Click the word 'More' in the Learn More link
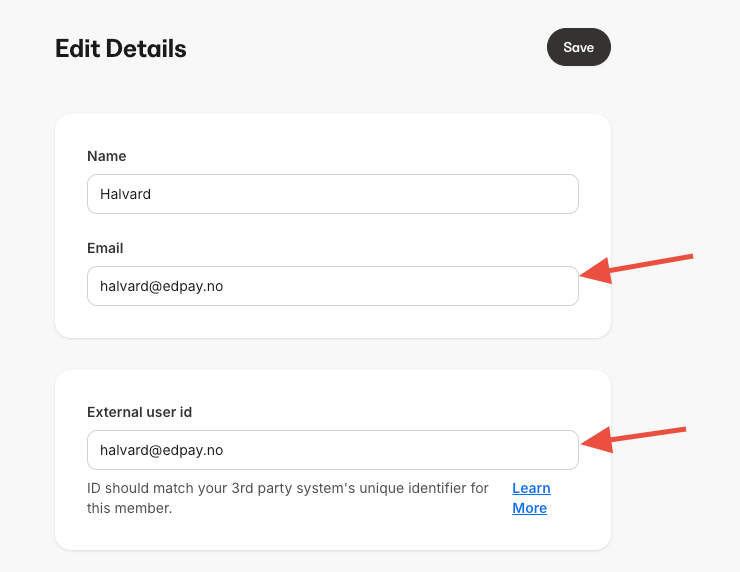 (x=529, y=508)
